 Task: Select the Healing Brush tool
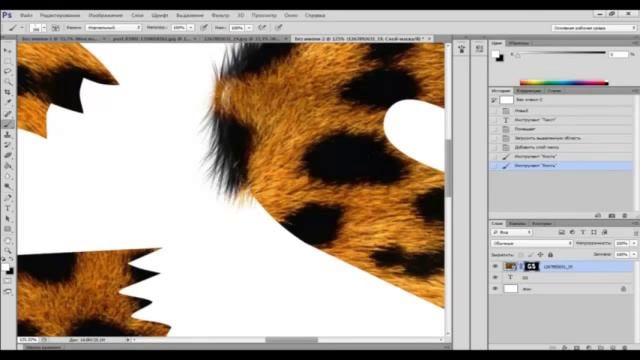click(7, 114)
